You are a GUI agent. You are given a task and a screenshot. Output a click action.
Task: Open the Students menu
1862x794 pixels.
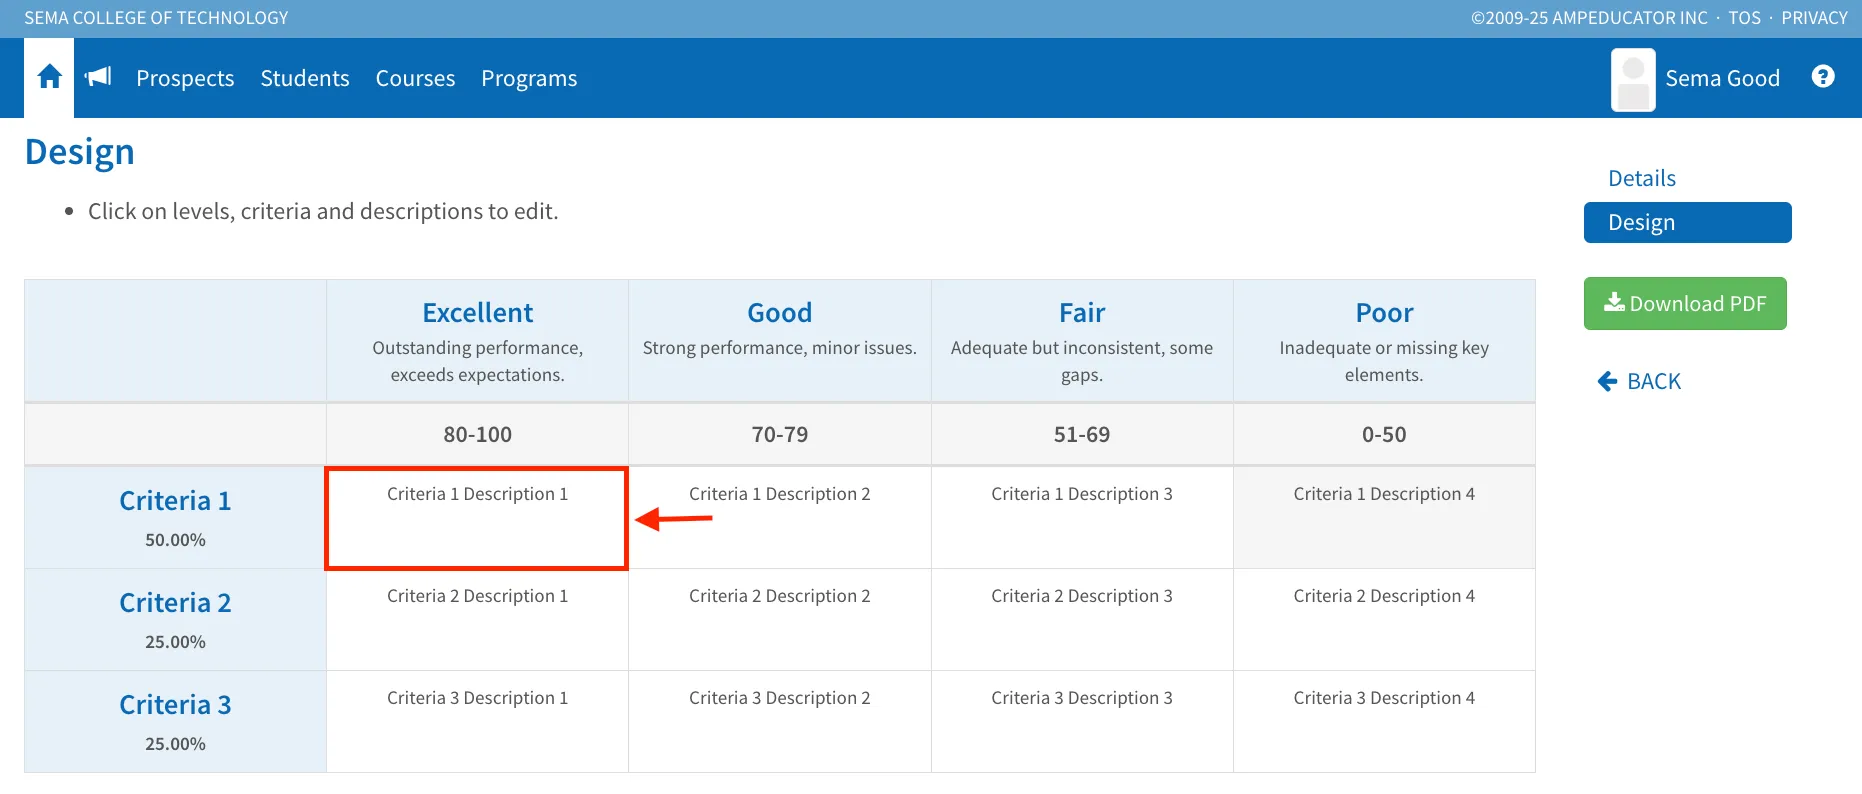click(305, 78)
